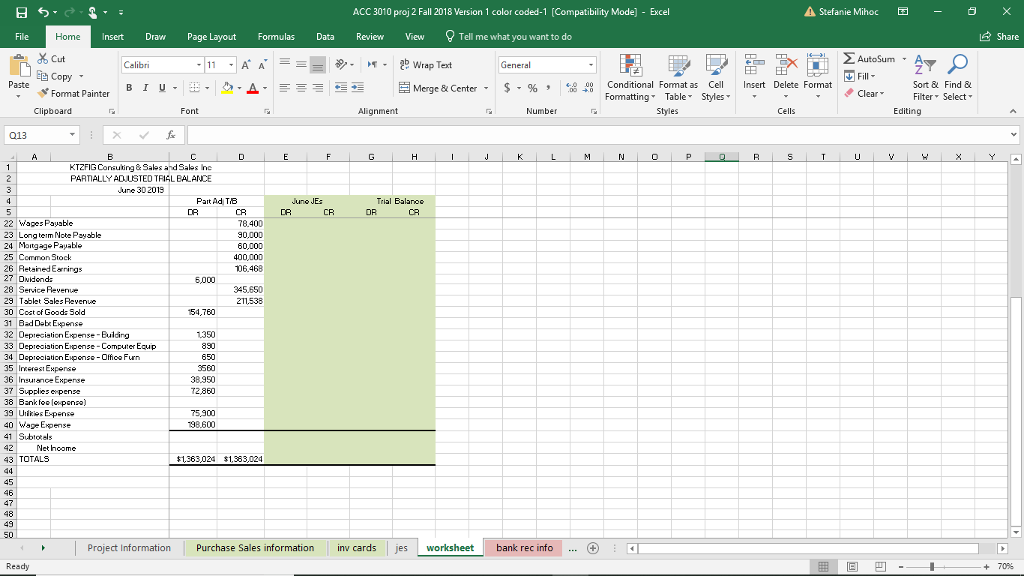The height and width of the screenshot is (576, 1024).
Task: Expand the Name Box dropdown arrow
Action: coord(72,135)
